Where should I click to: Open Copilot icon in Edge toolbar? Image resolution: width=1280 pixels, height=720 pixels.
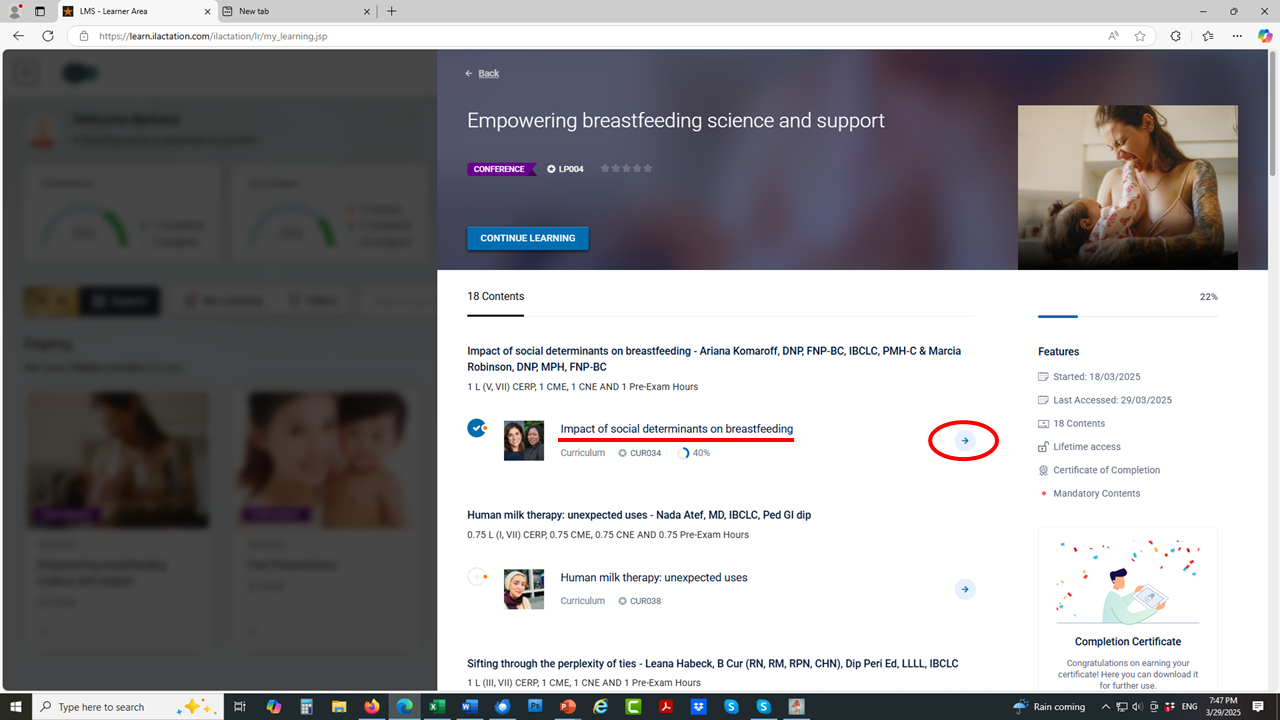pos(1265,36)
